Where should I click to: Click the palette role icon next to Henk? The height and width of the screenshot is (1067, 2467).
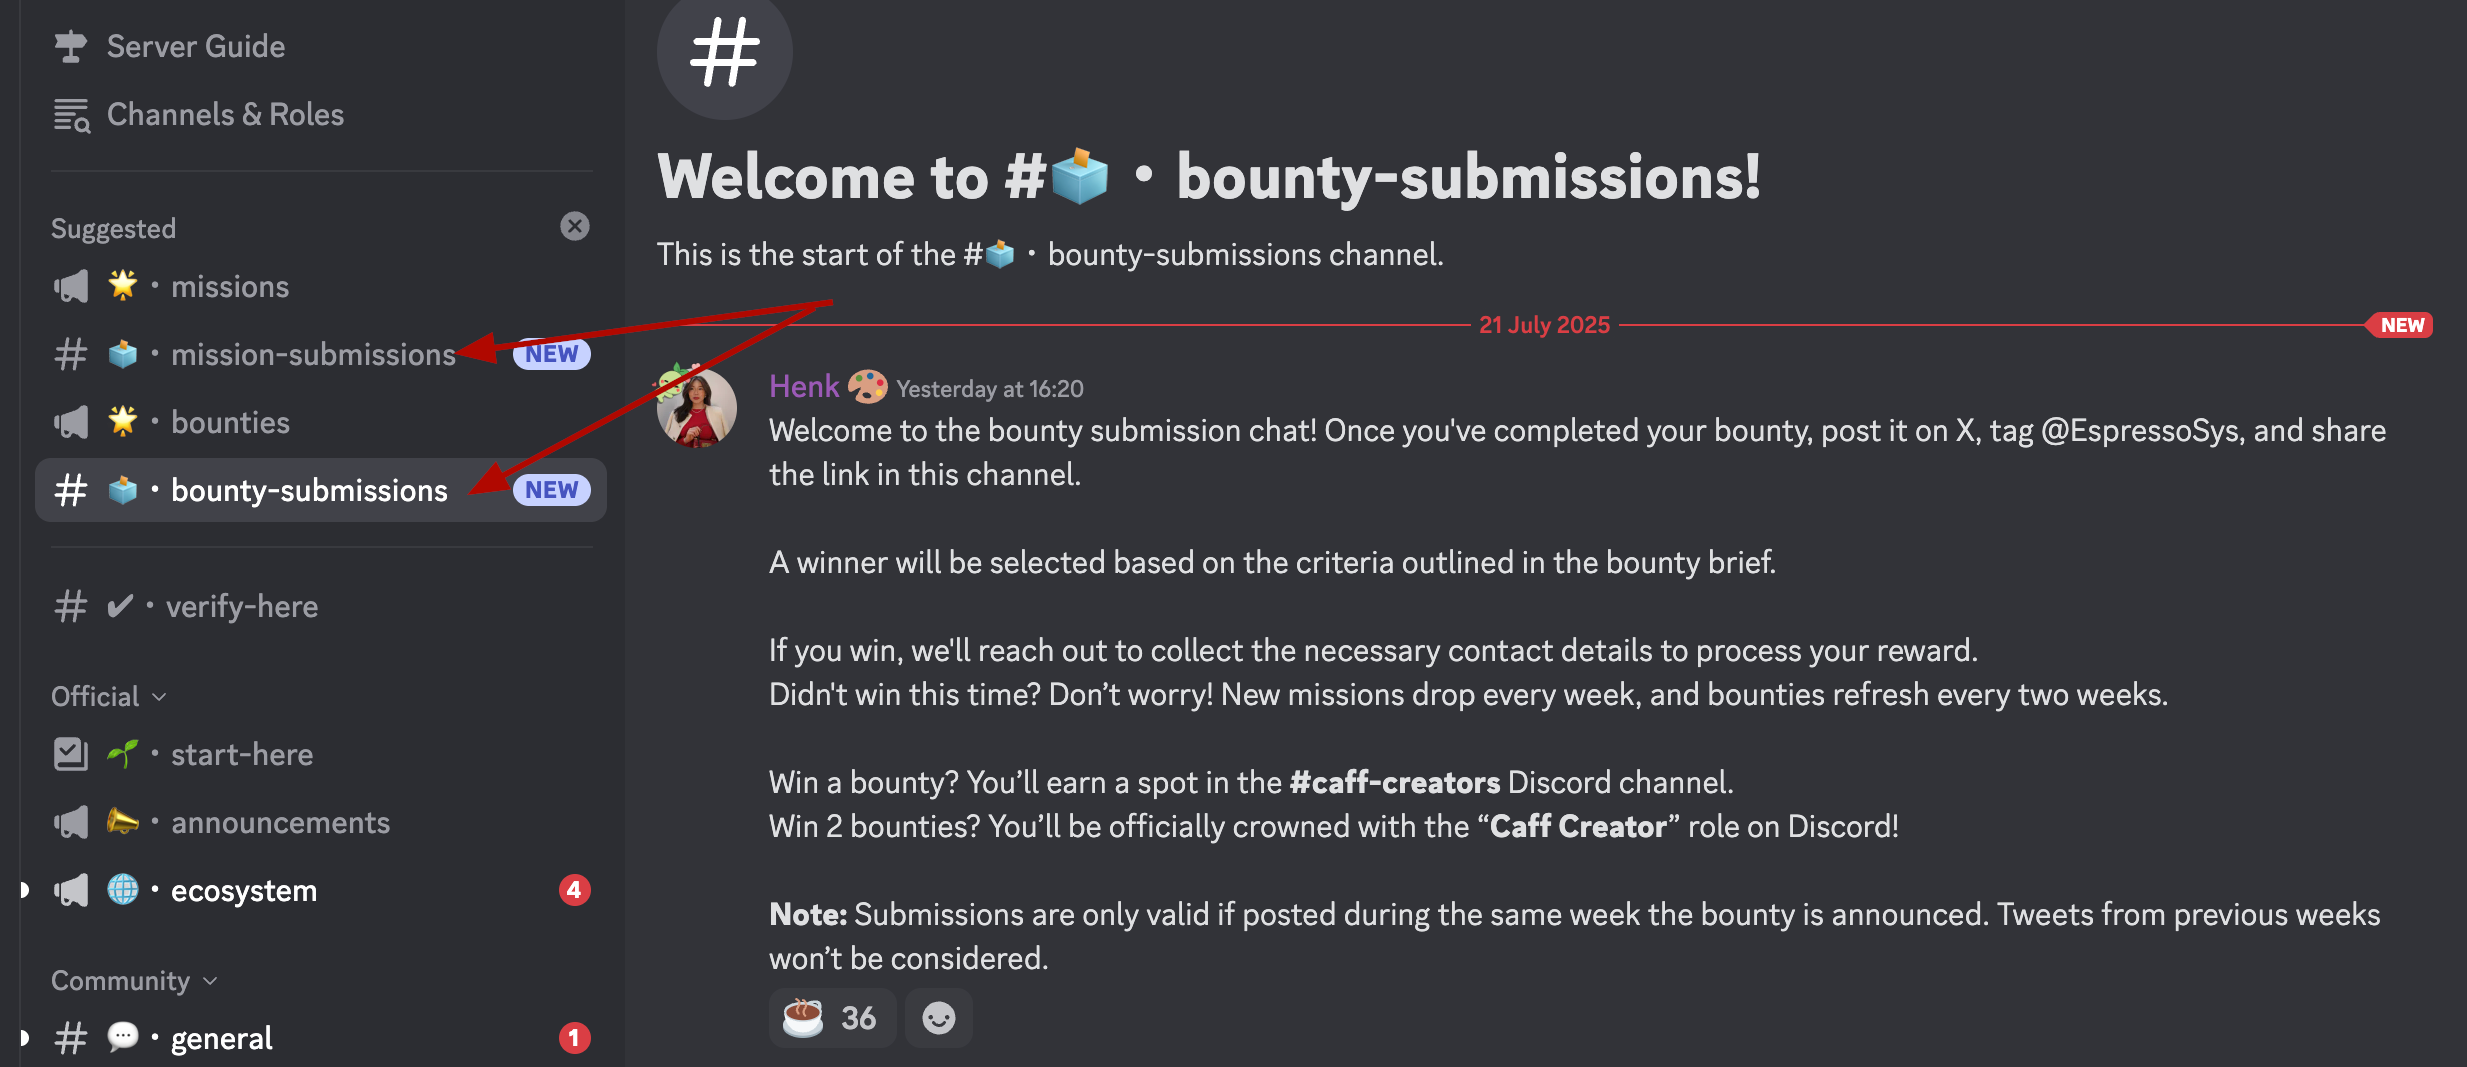point(867,387)
